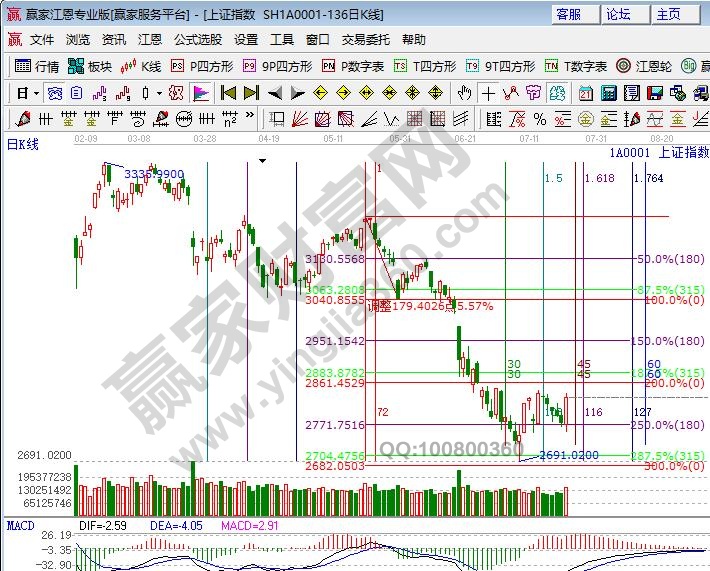Open the T数字表 number table tool
The height and width of the screenshot is (571, 710).
[x=576, y=66]
